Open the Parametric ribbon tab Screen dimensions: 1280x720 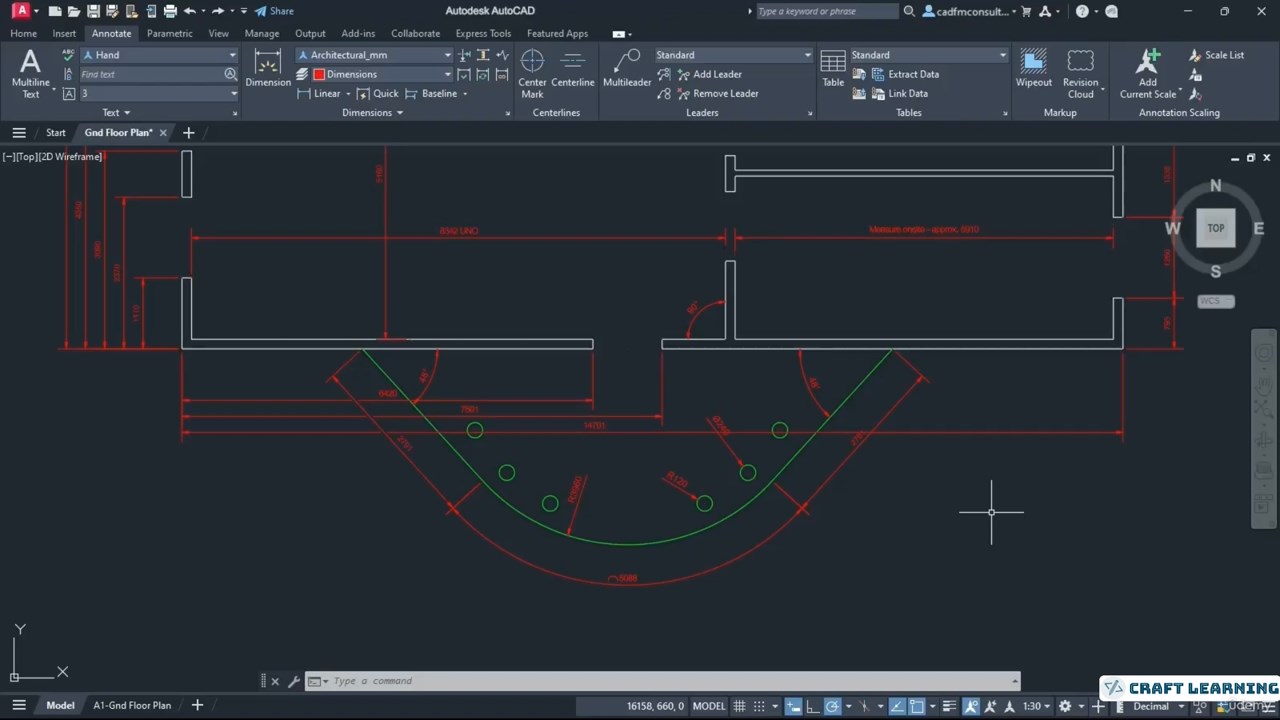click(169, 33)
